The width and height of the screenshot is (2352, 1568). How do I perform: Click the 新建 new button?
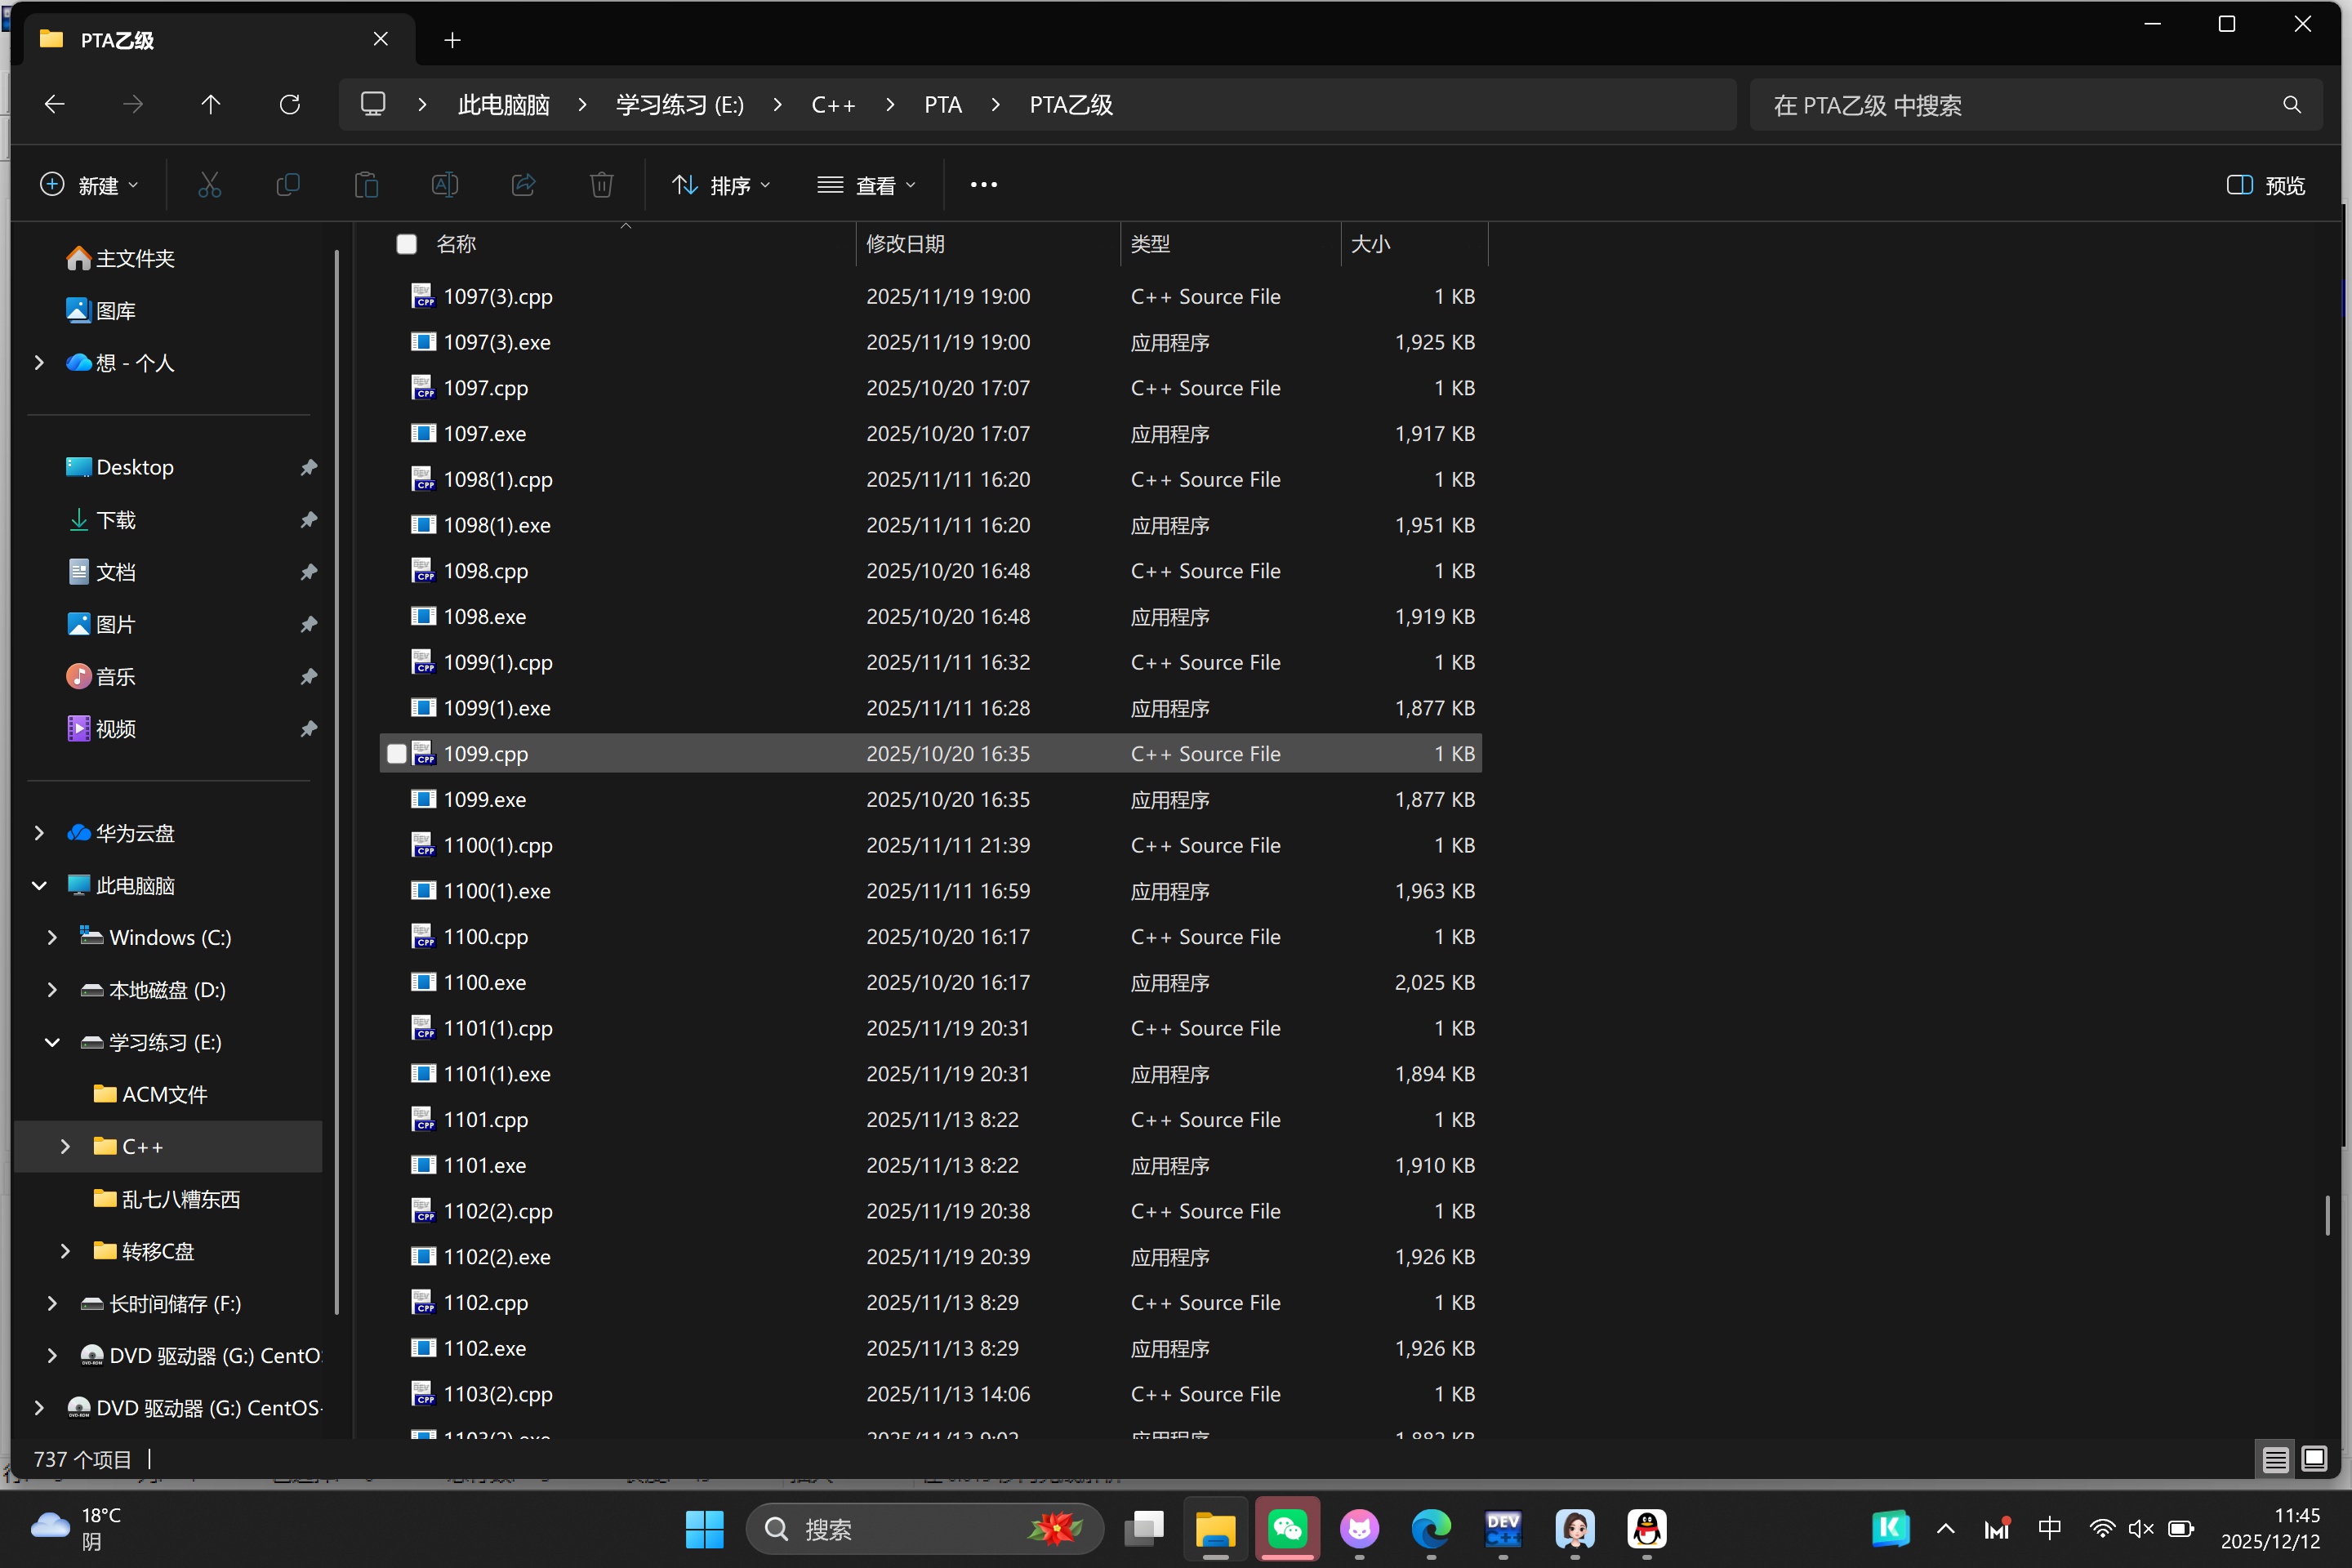coord(89,185)
